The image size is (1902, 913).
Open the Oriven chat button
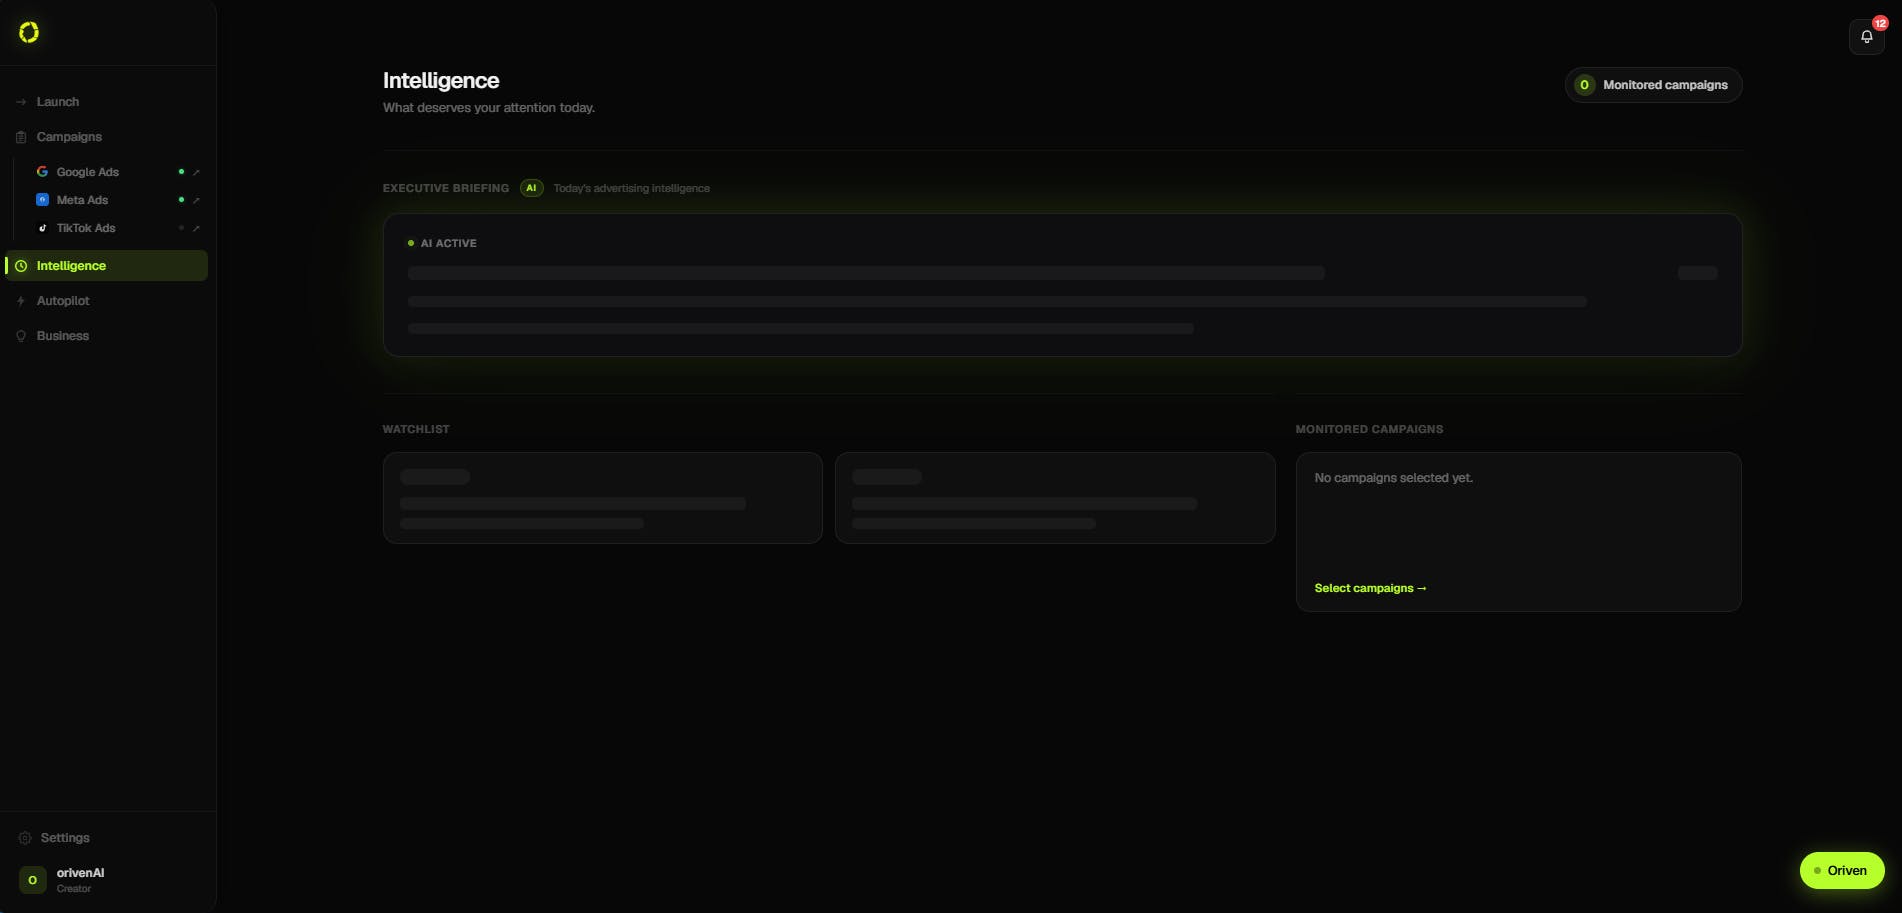[x=1842, y=871]
